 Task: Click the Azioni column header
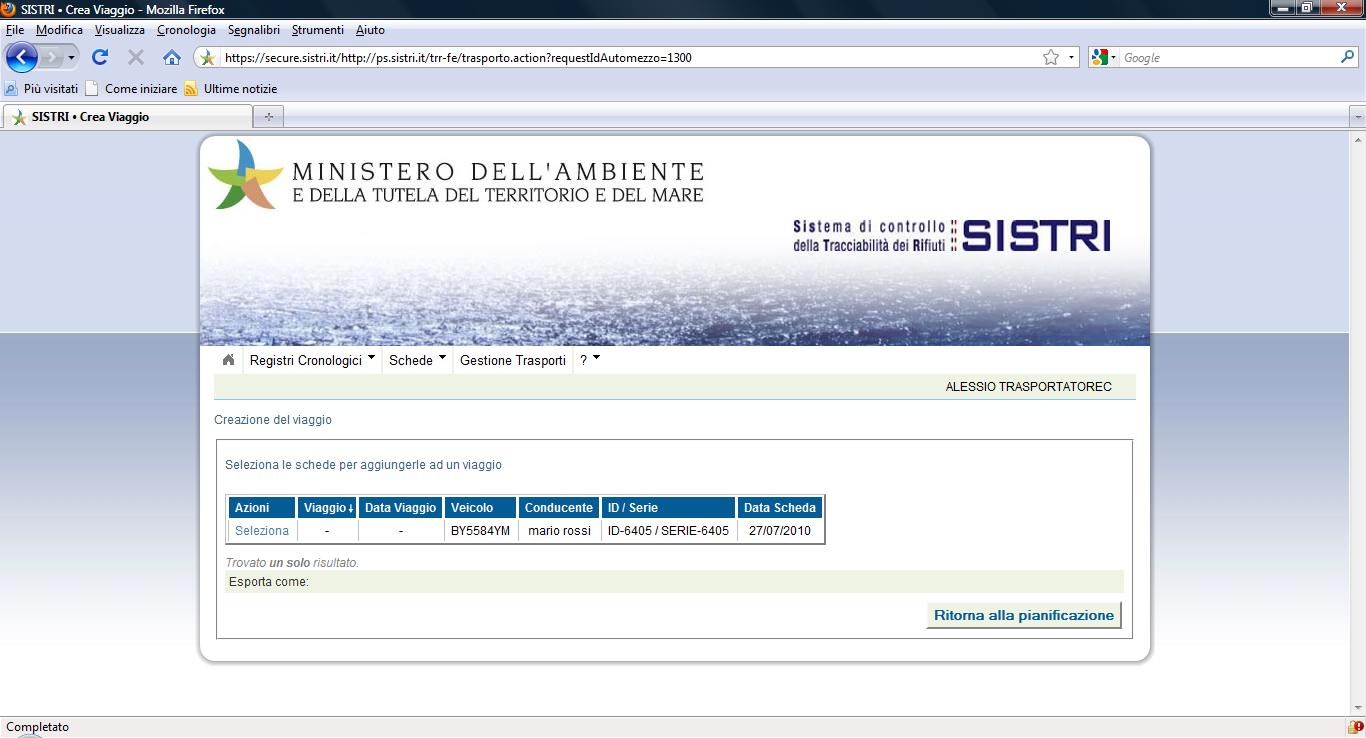coord(263,508)
